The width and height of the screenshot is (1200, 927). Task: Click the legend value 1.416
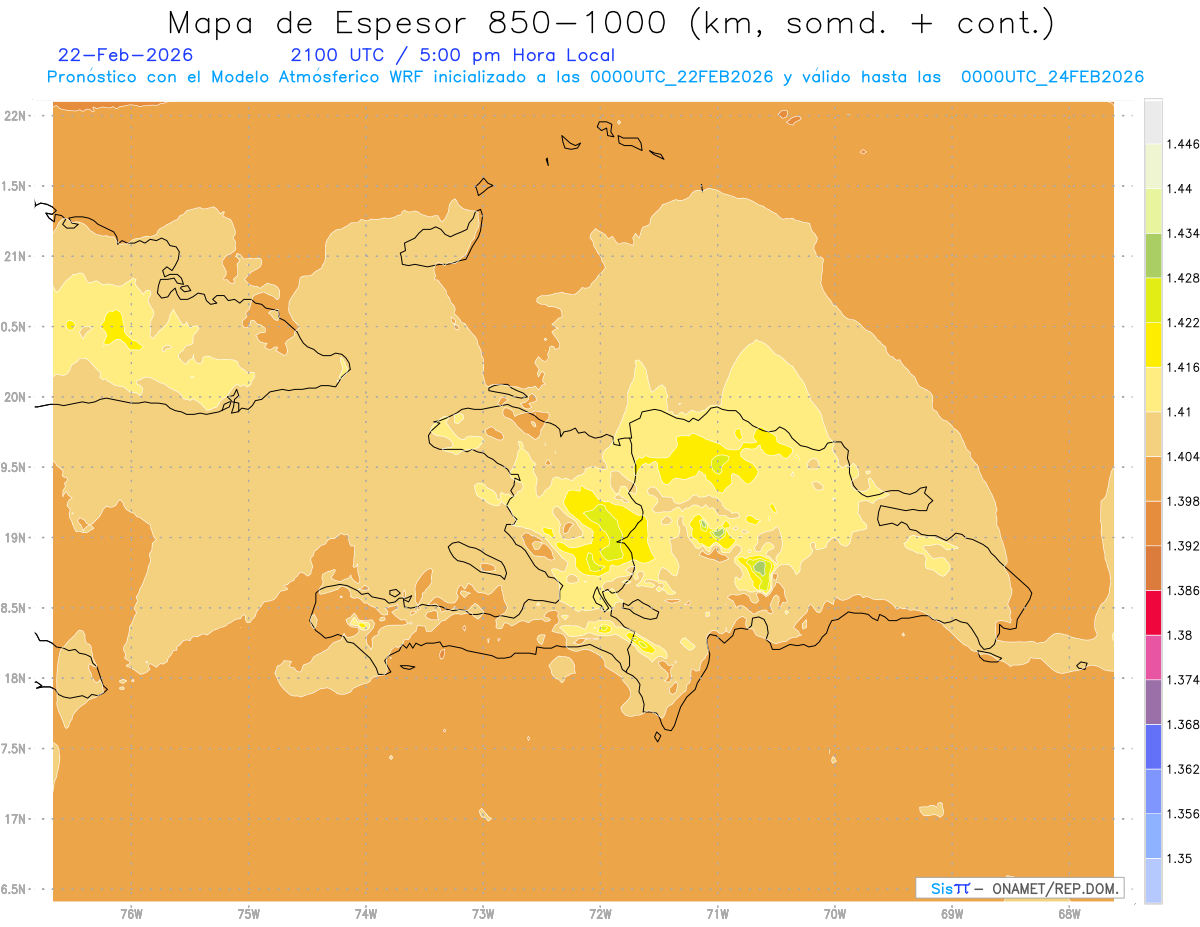(1183, 367)
